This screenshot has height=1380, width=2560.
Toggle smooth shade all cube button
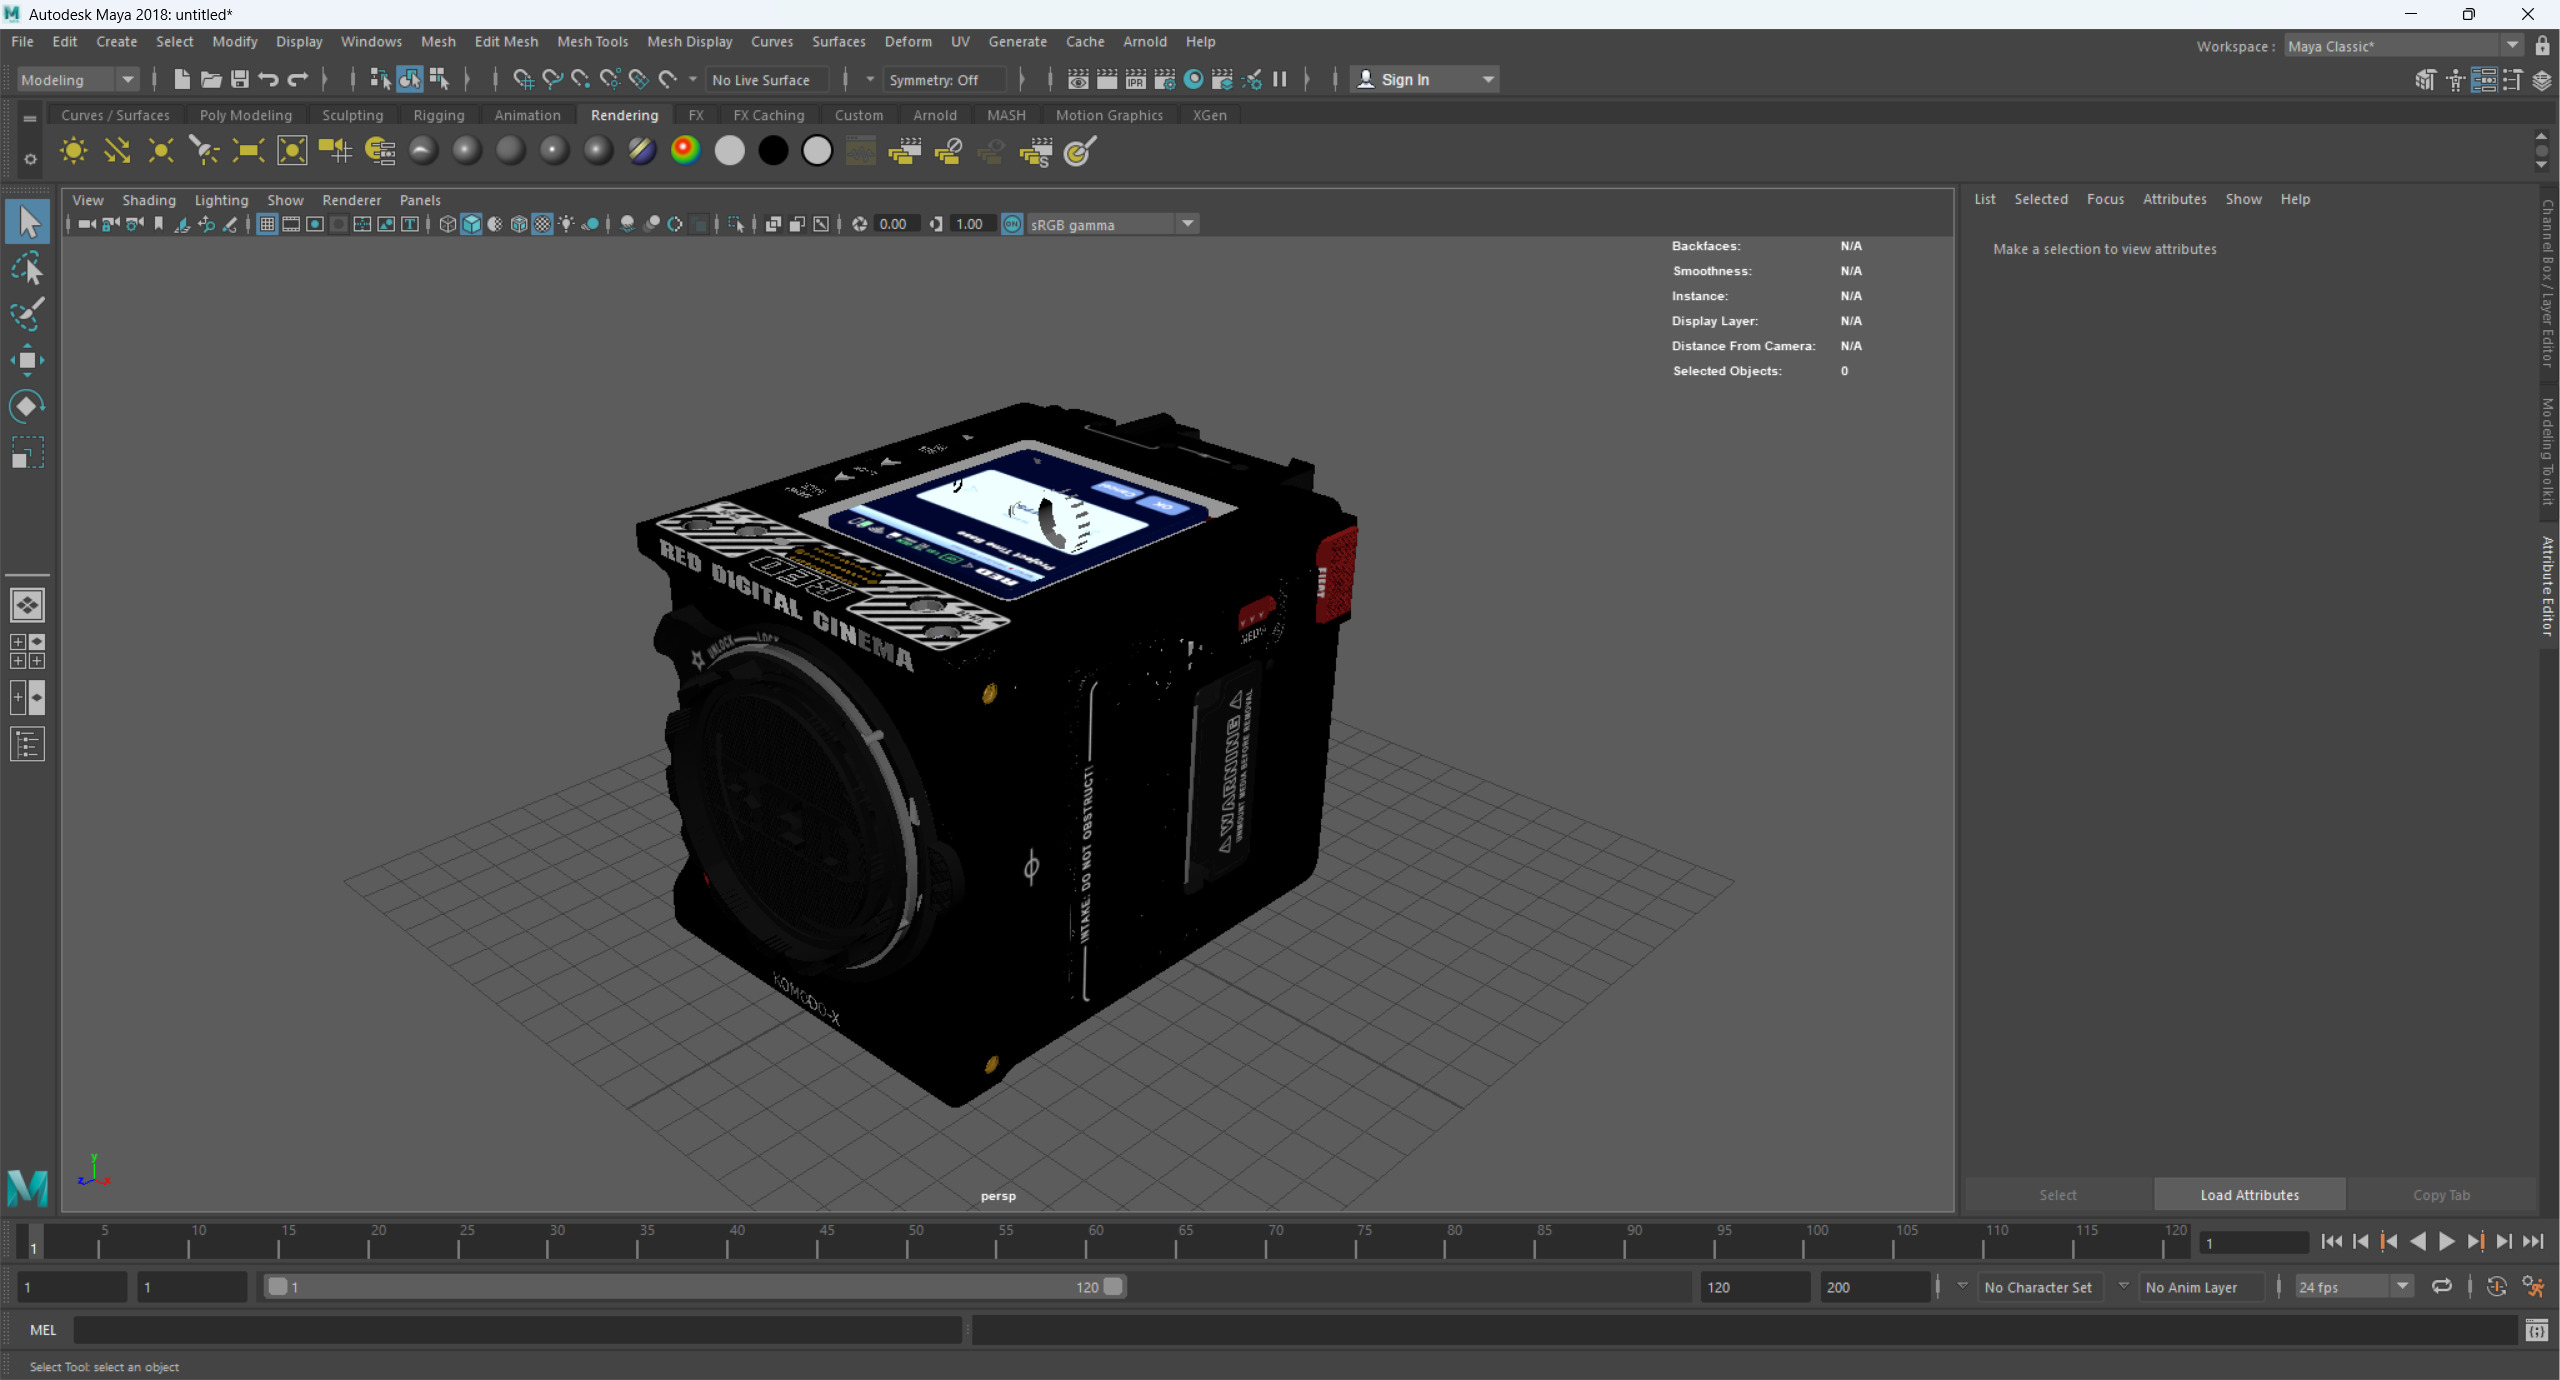click(x=472, y=224)
